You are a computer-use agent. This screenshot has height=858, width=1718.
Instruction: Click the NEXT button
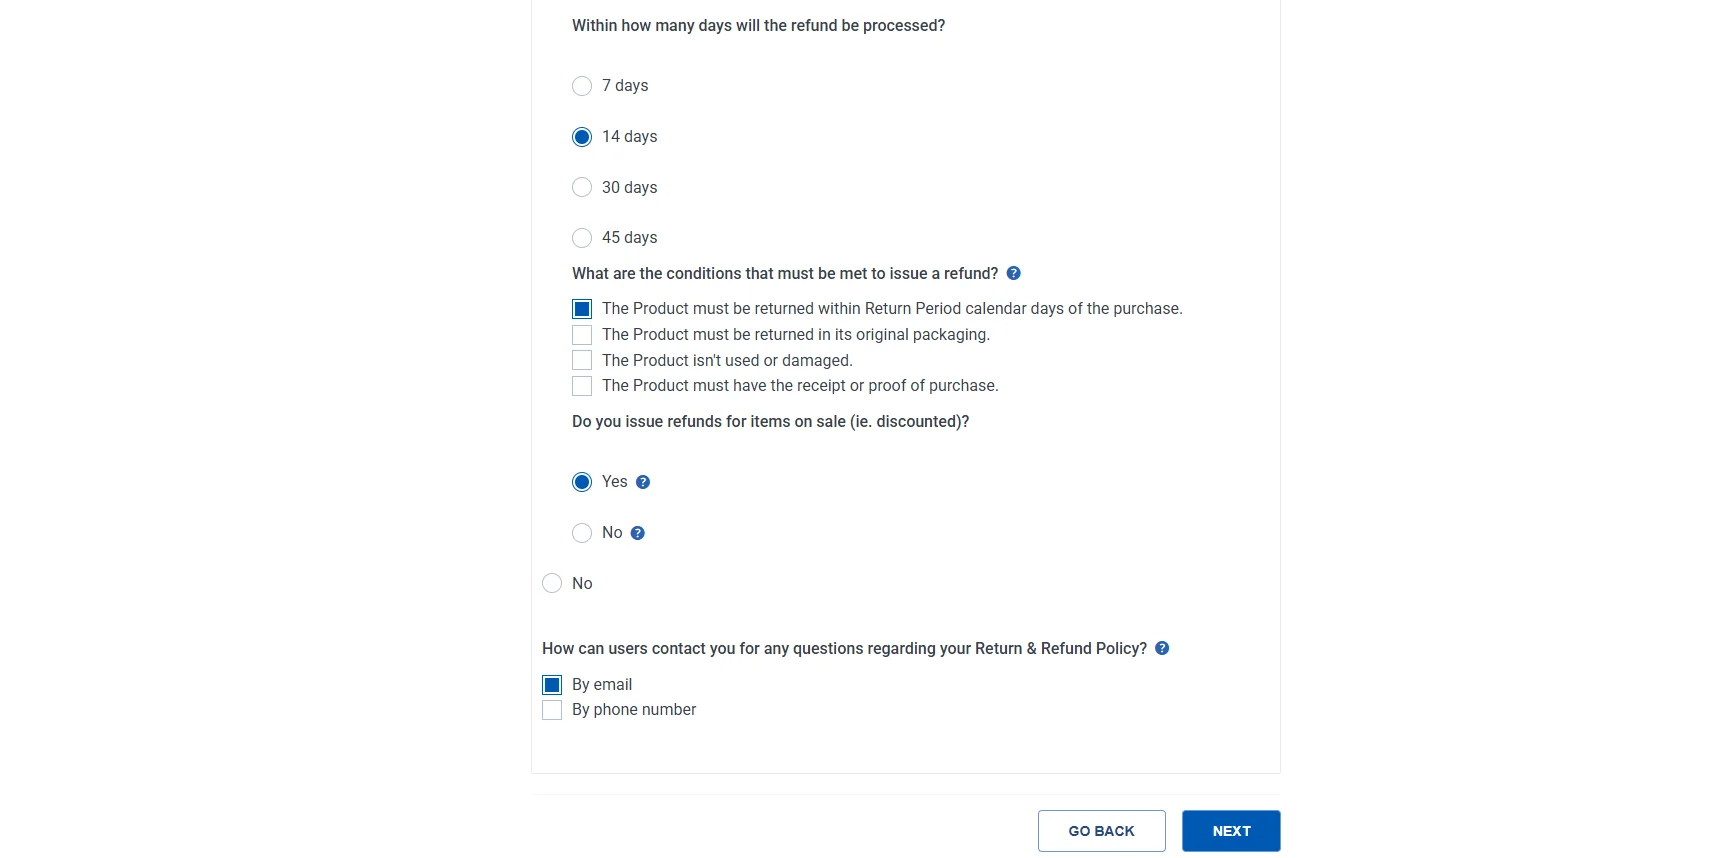click(1231, 831)
